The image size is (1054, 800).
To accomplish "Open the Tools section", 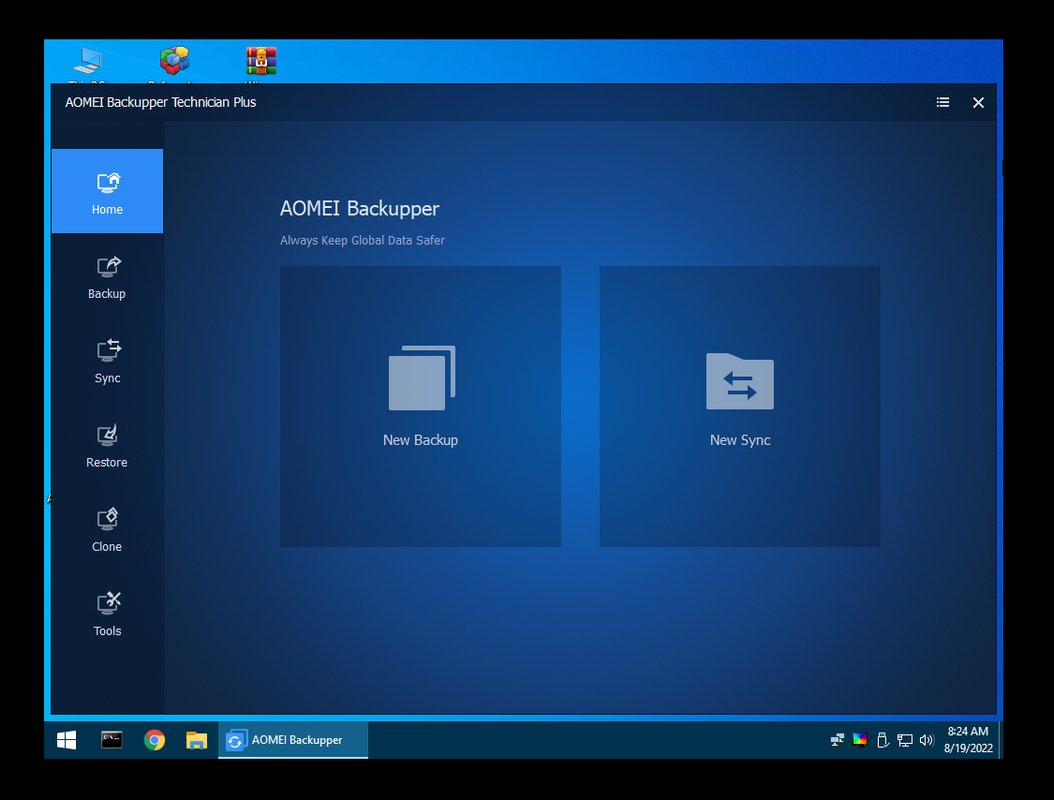I will pyautogui.click(x=107, y=613).
